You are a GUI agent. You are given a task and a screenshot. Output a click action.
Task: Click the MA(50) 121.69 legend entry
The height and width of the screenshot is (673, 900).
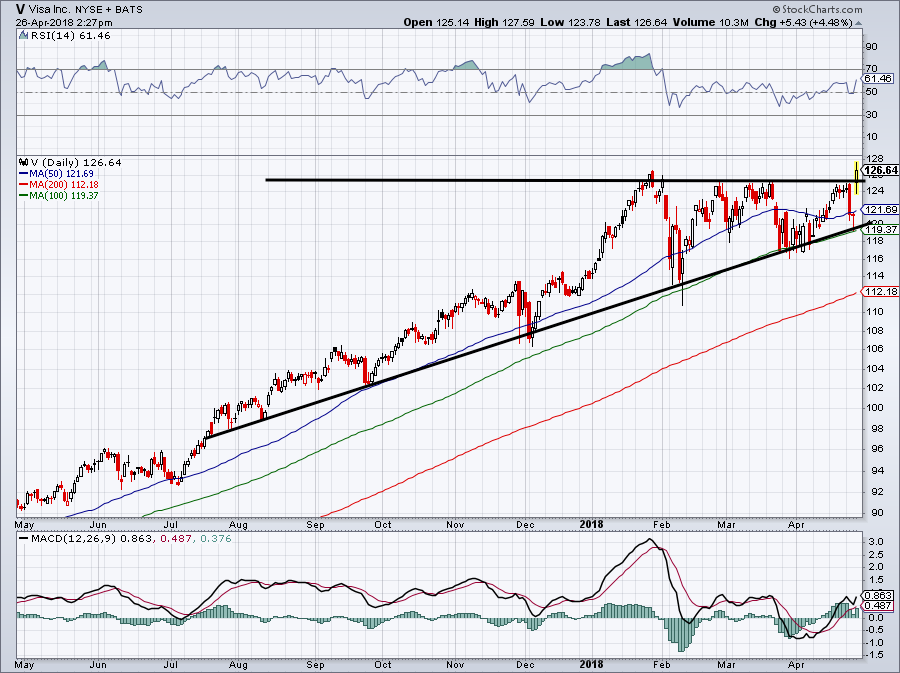pyautogui.click(x=61, y=173)
